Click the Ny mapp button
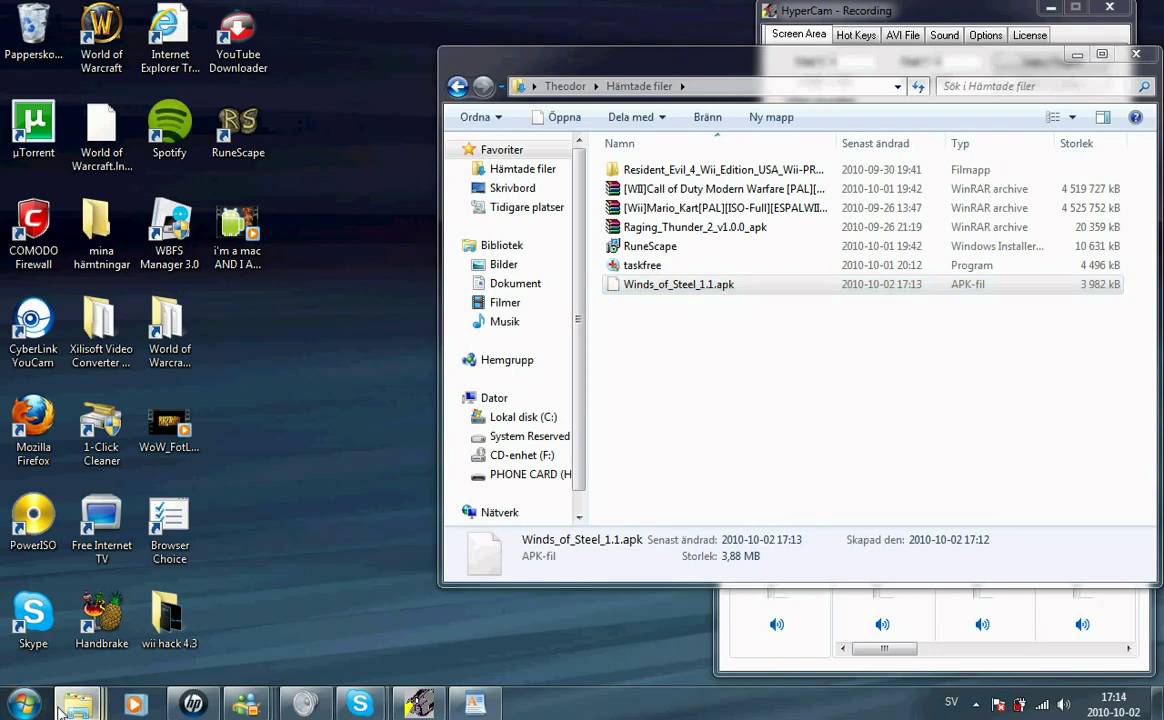Image resolution: width=1164 pixels, height=720 pixels. click(x=771, y=117)
